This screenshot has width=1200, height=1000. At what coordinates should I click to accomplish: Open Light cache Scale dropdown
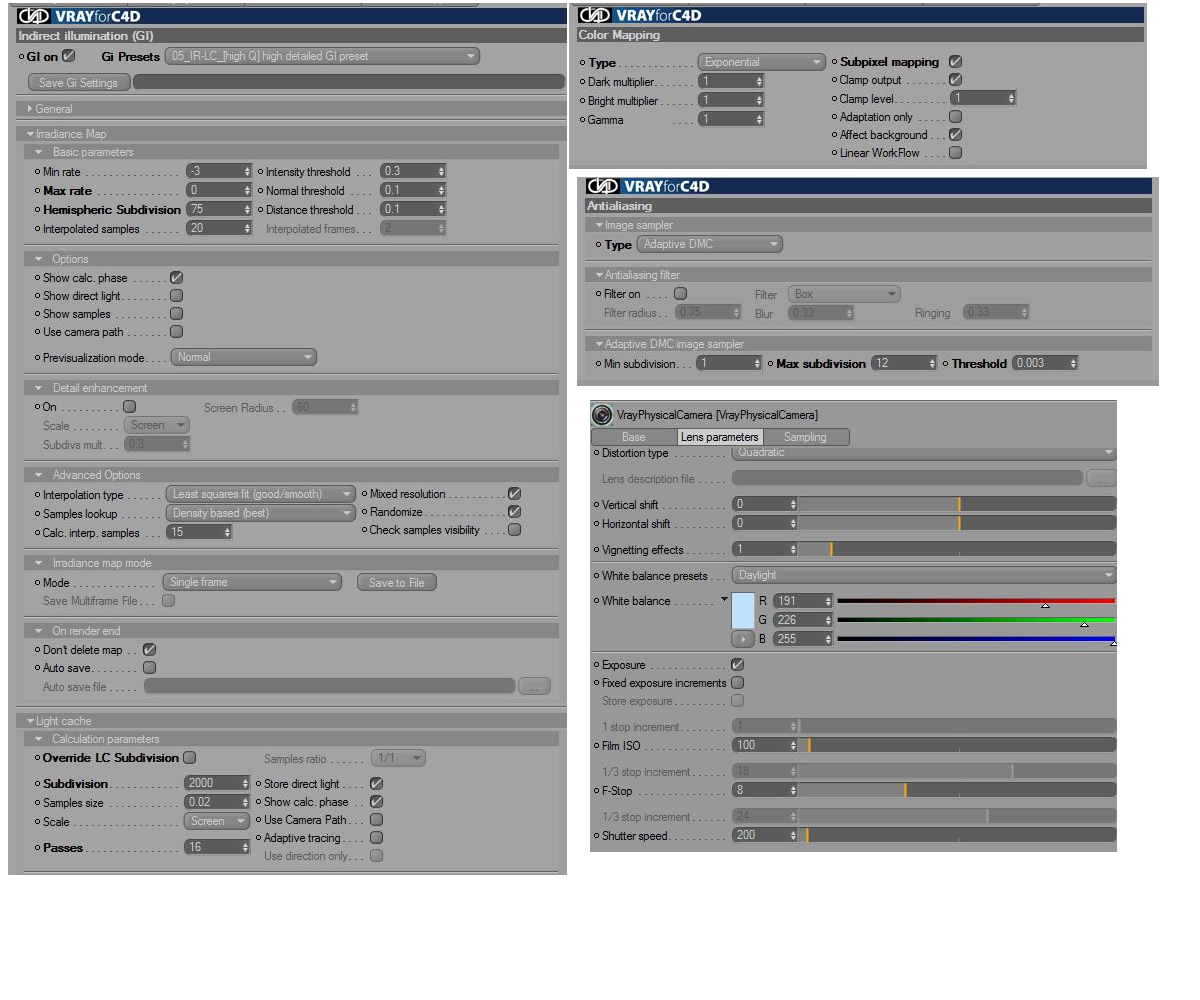216,821
